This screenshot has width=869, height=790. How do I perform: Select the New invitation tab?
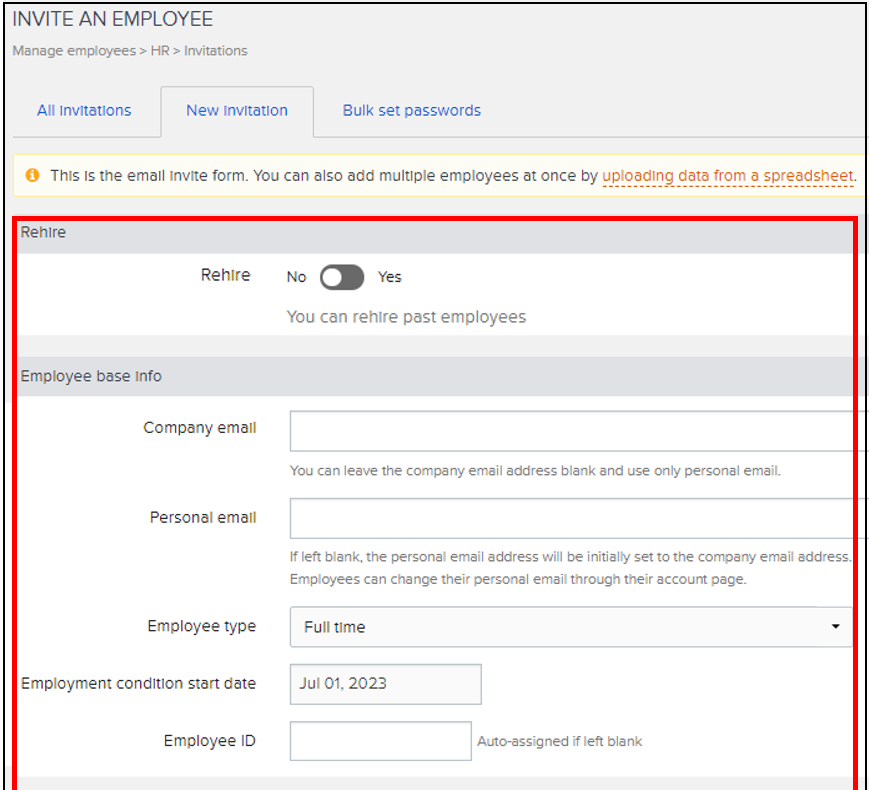[237, 111]
